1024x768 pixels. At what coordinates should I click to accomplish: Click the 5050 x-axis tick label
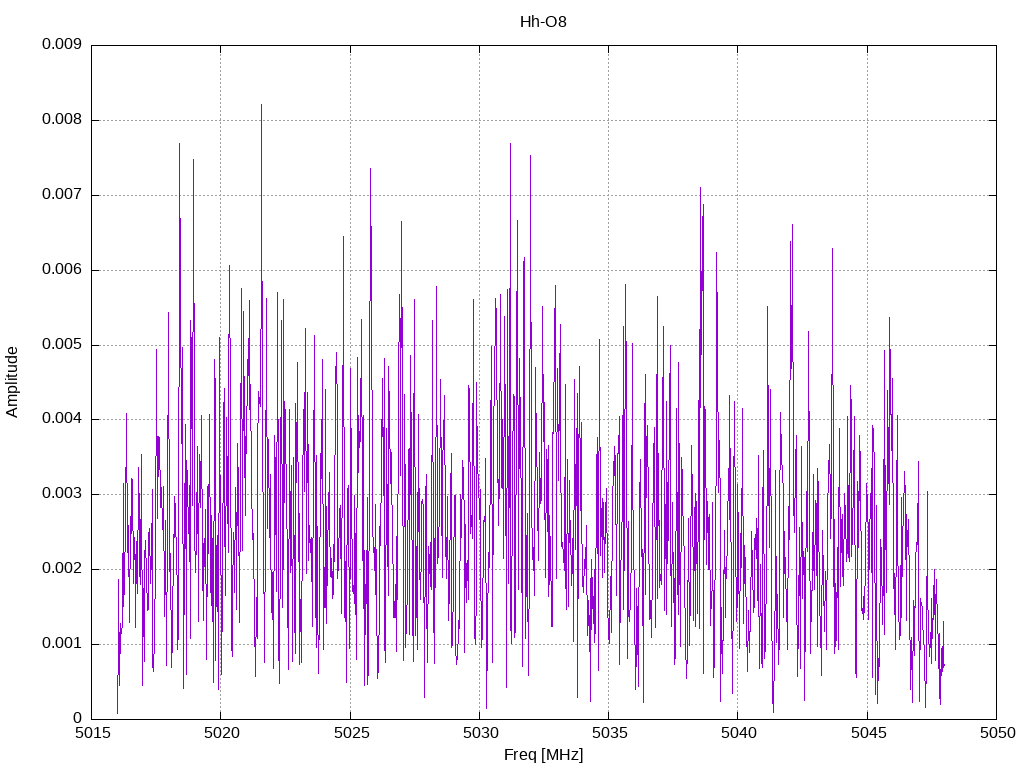(x=997, y=733)
